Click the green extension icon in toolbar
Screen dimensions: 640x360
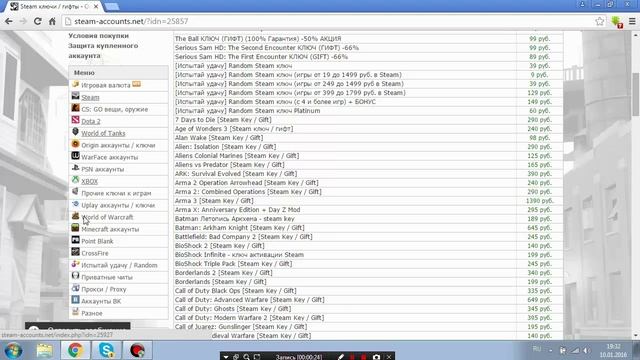pyautogui.click(x=617, y=22)
